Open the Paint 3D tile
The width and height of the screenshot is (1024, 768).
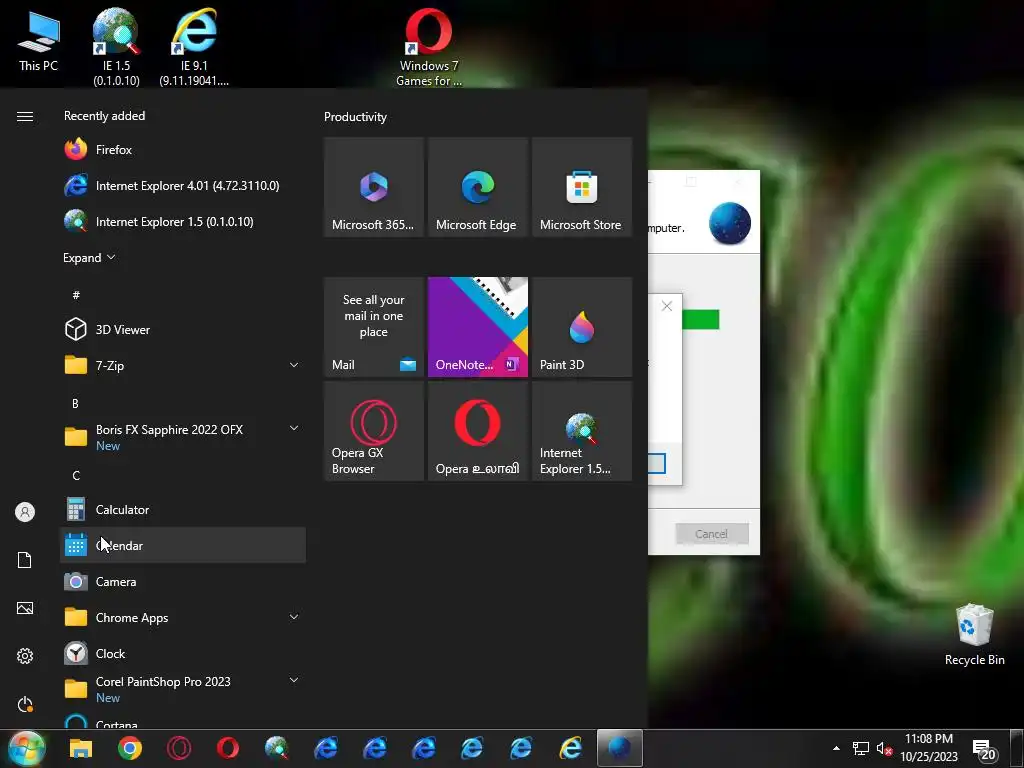click(x=582, y=327)
